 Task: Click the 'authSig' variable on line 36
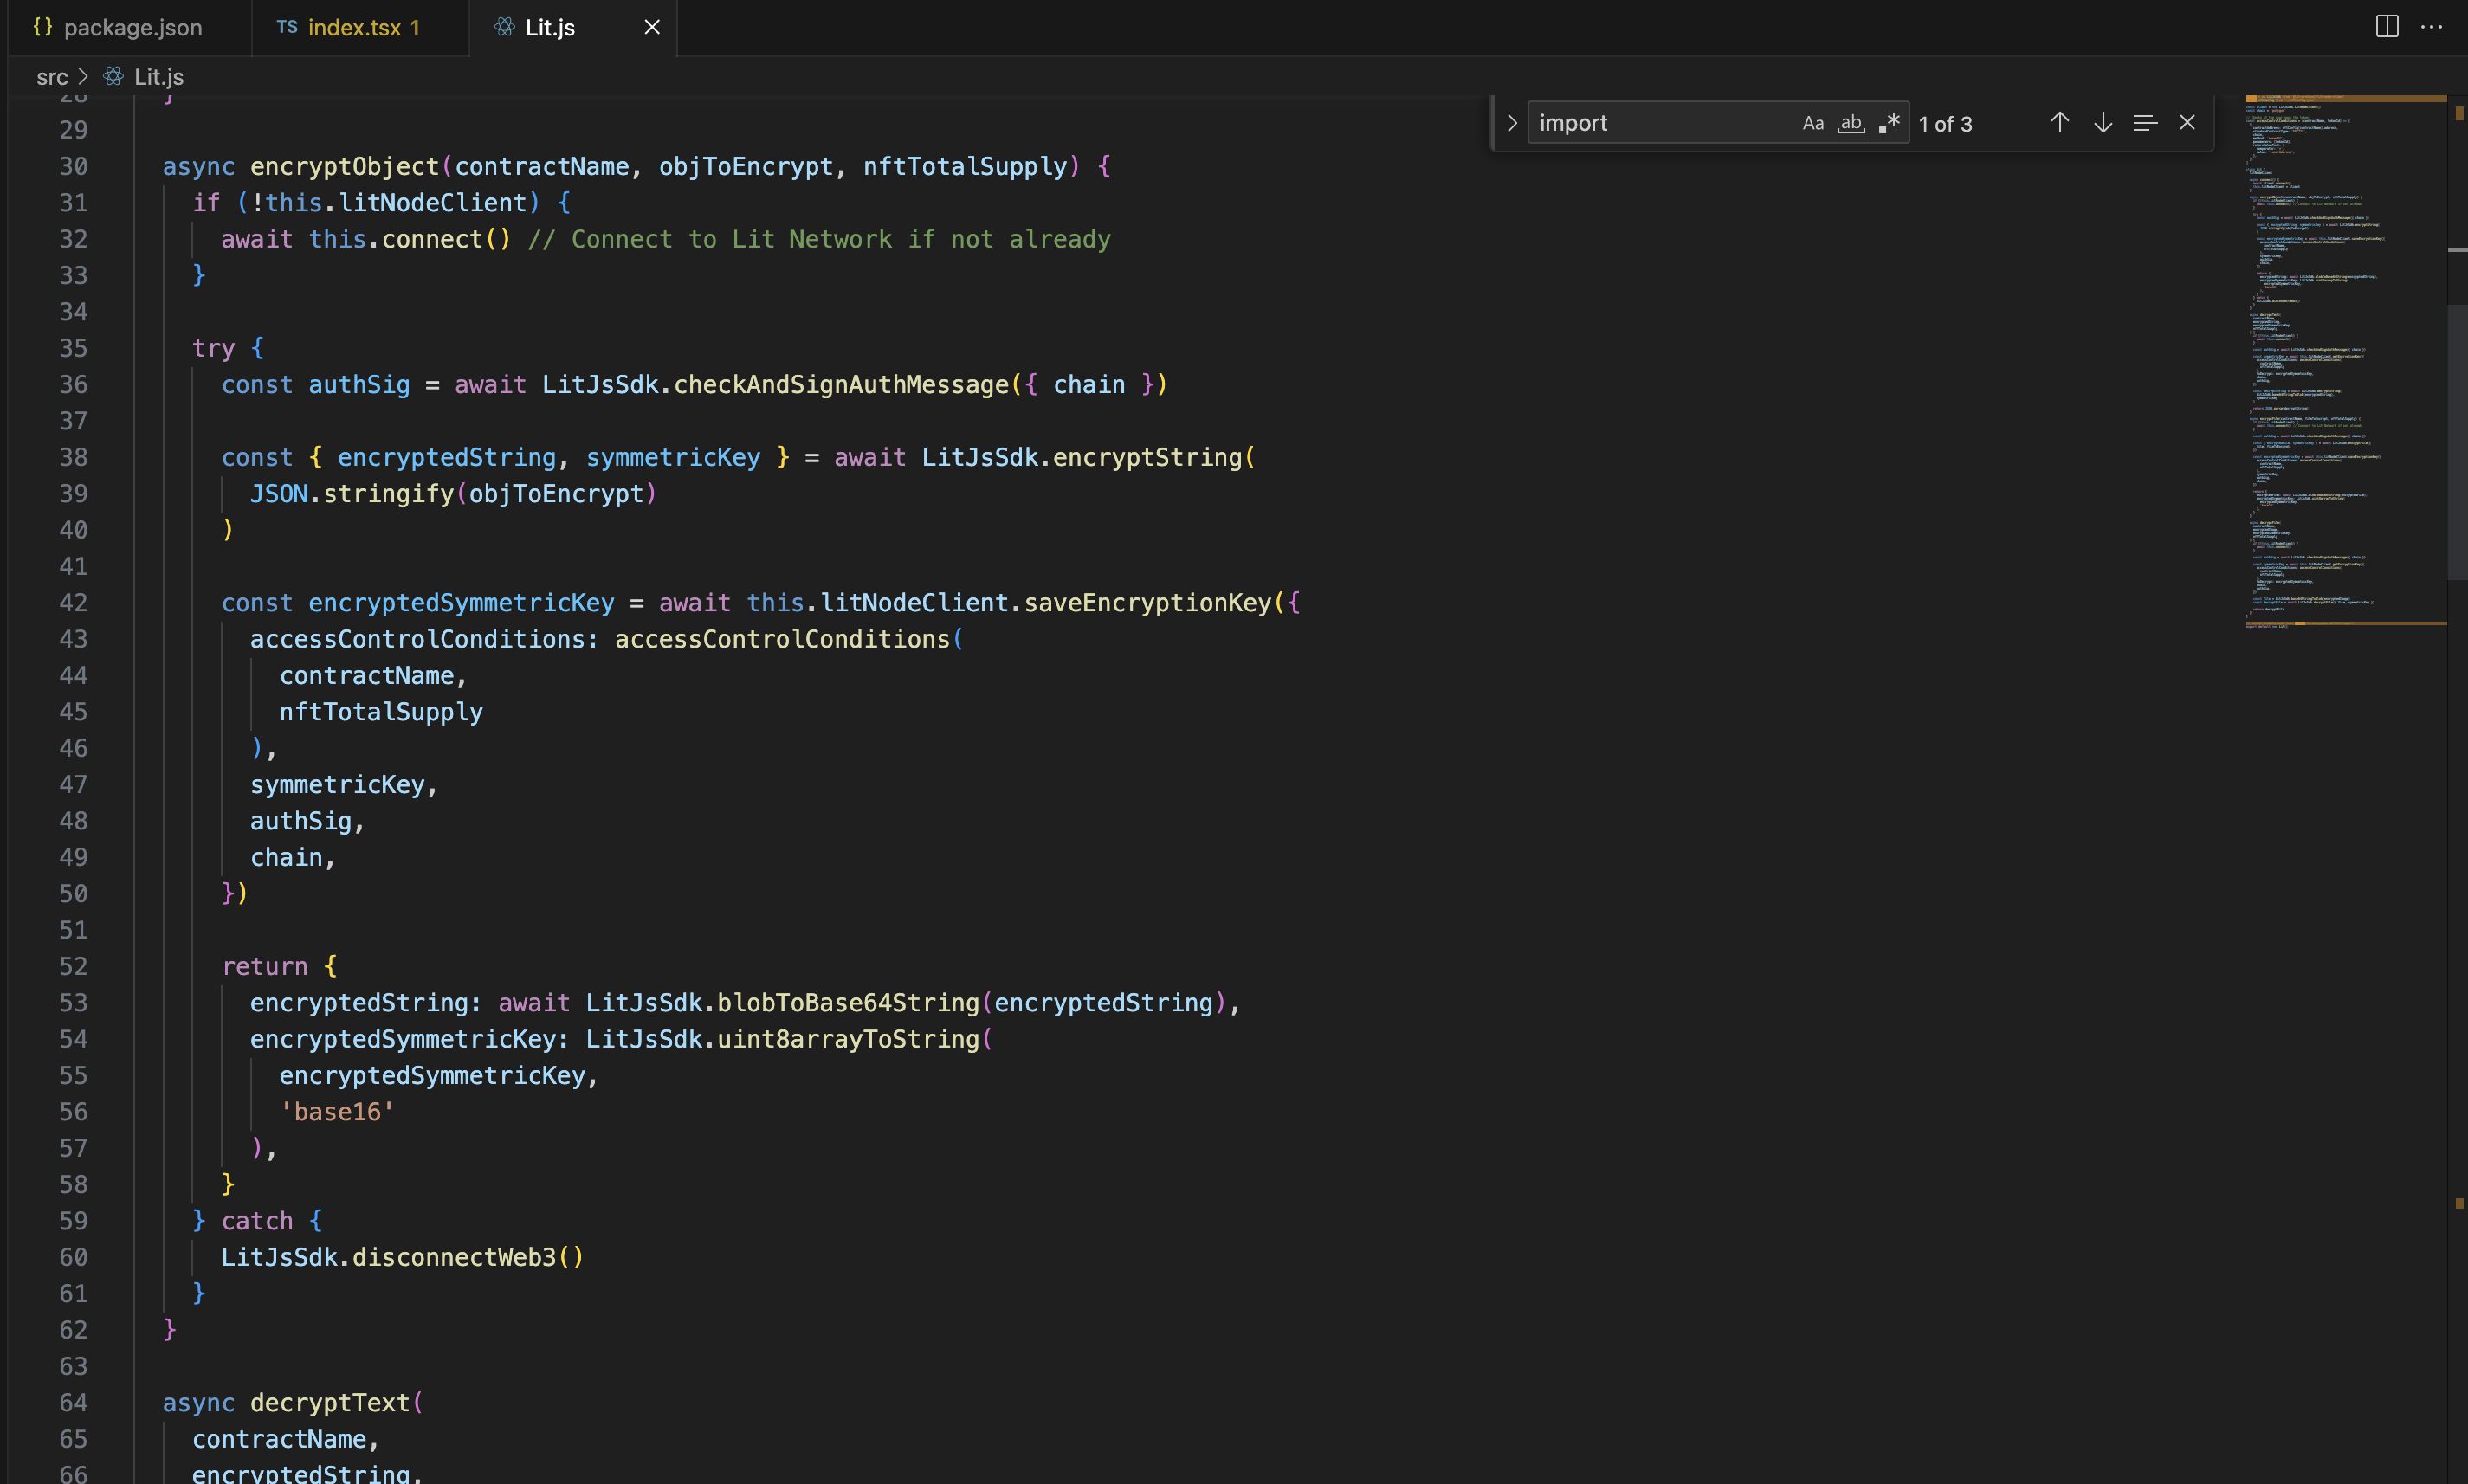(x=359, y=384)
